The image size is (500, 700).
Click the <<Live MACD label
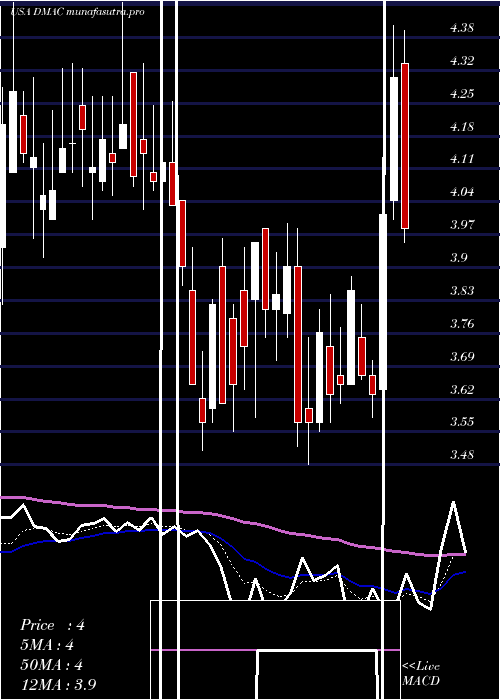(x=421, y=673)
